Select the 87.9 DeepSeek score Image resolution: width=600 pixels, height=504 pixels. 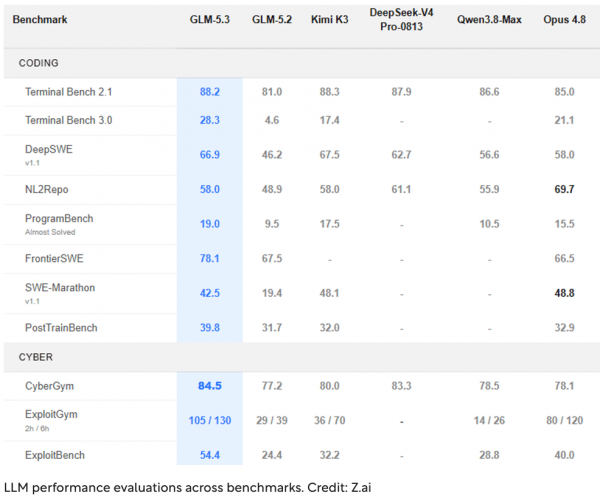pos(401,92)
